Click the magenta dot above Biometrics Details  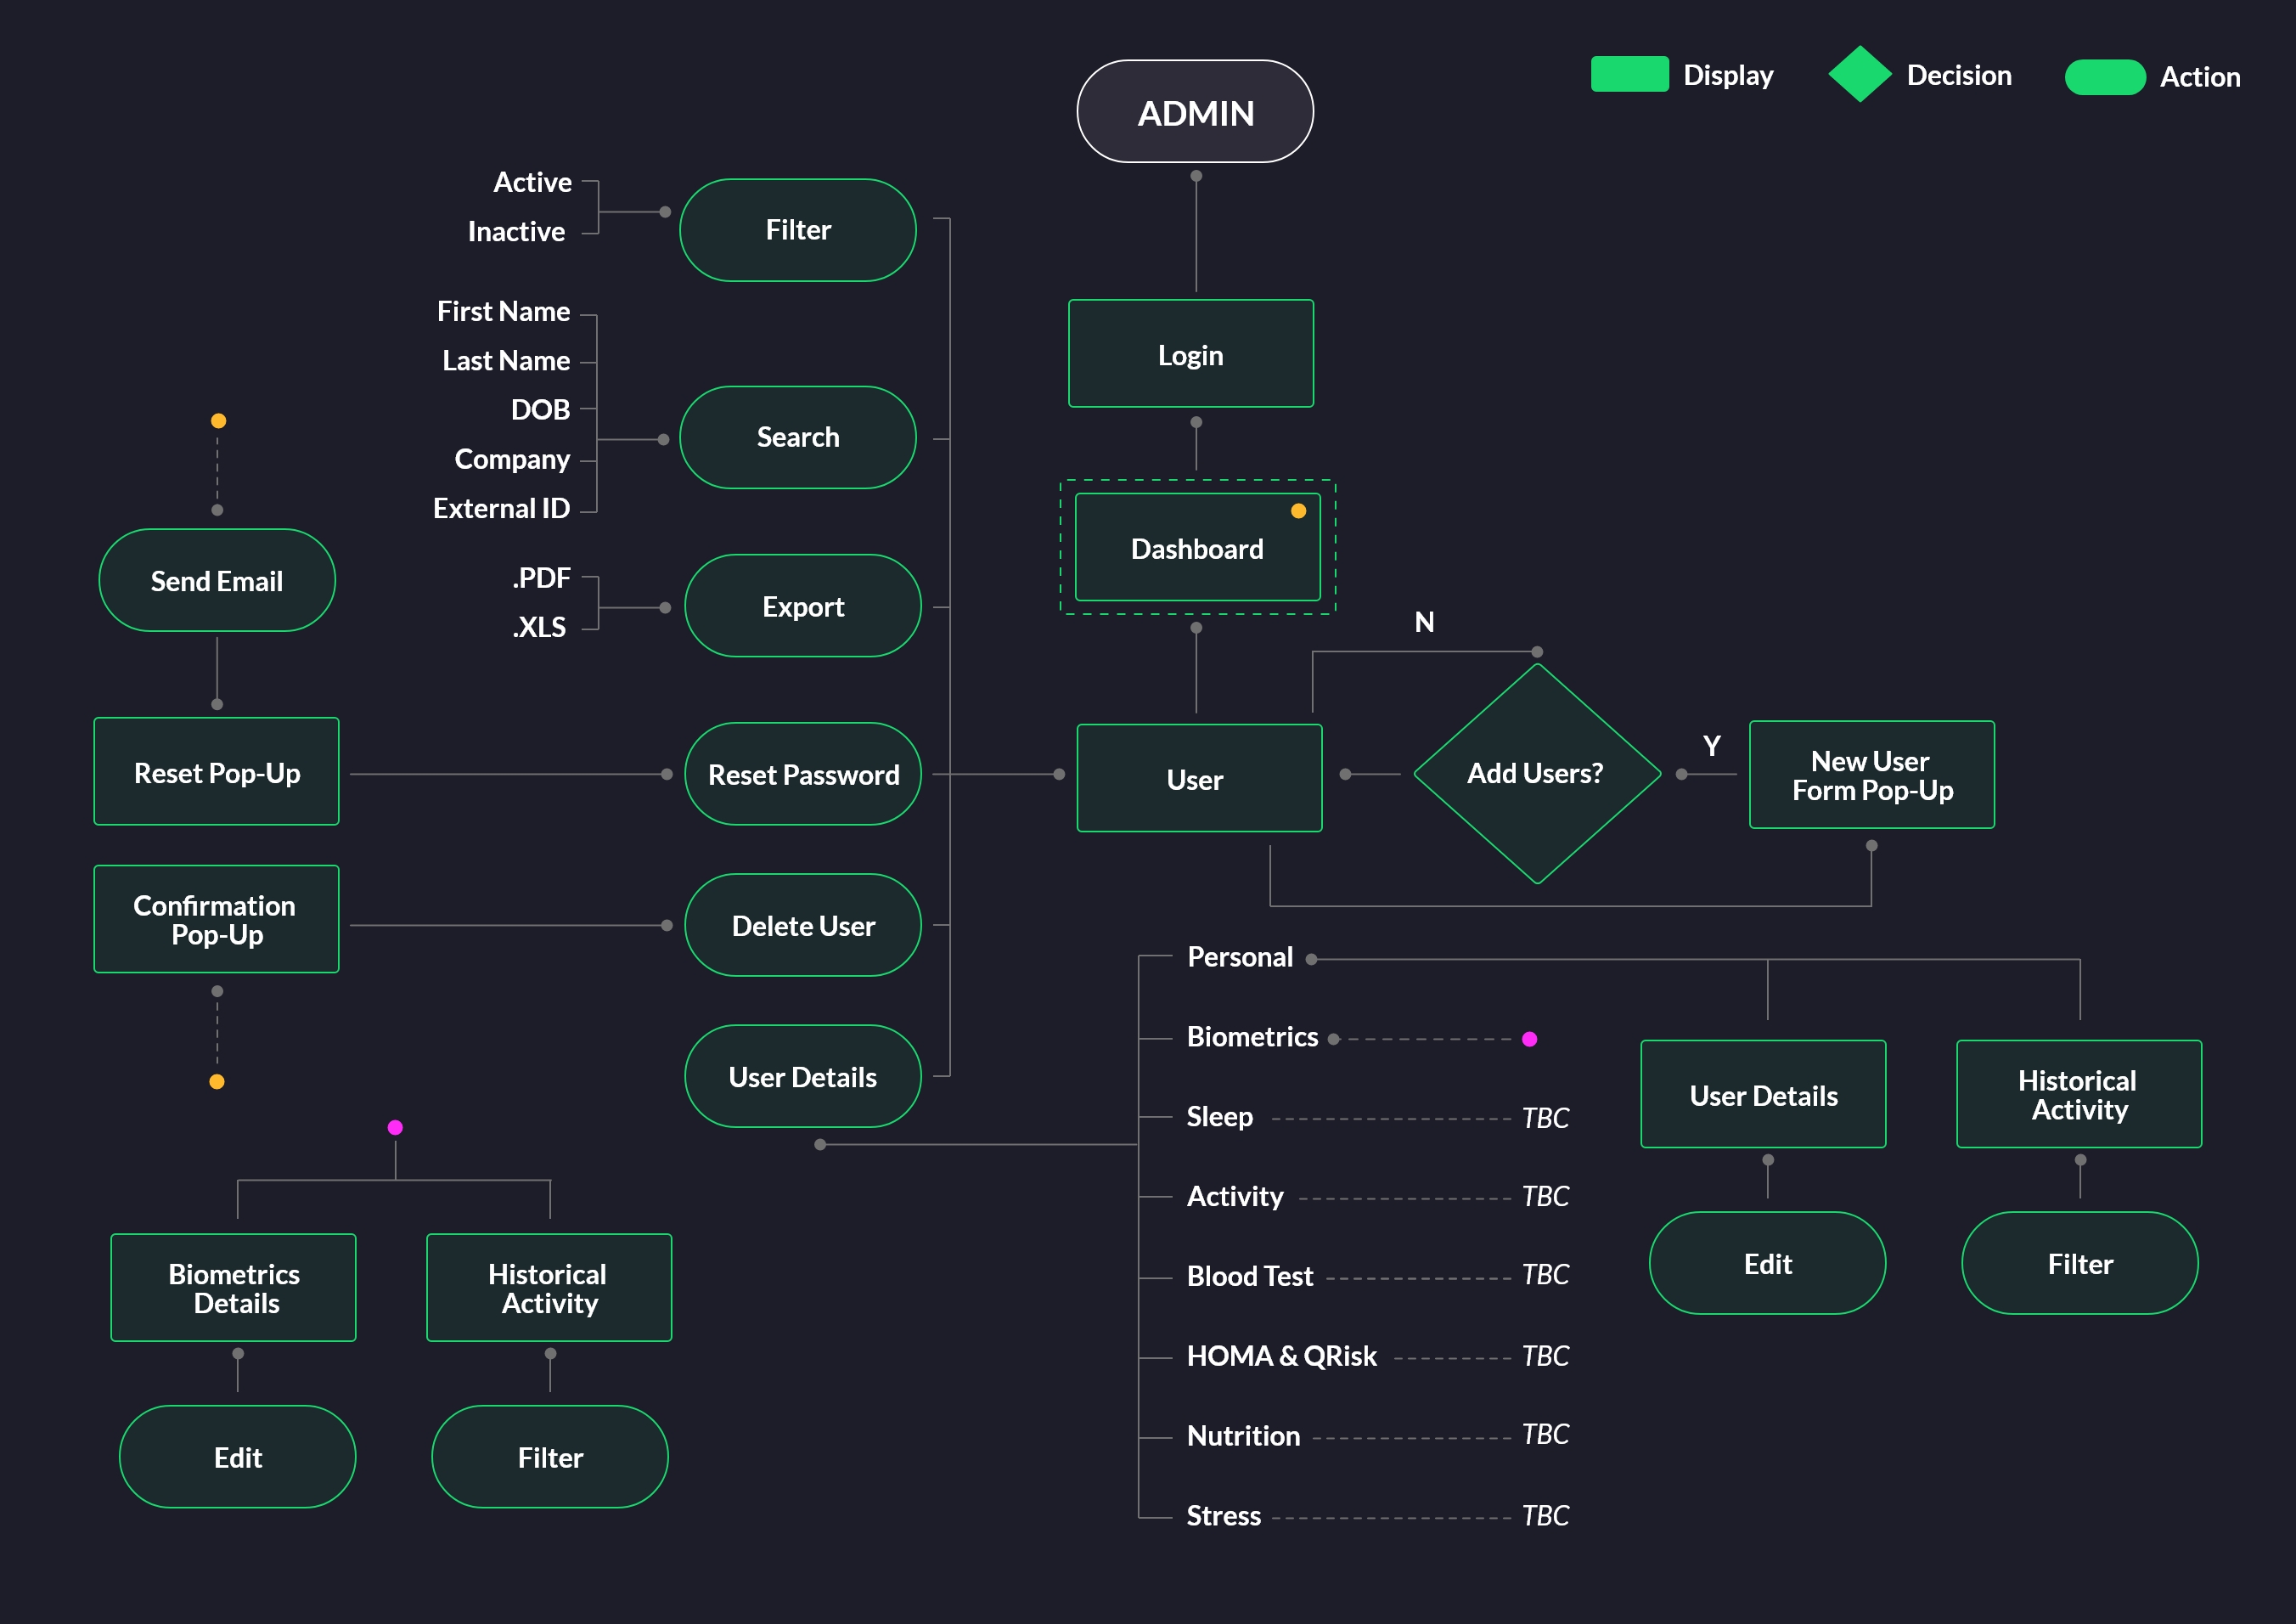pos(395,1128)
